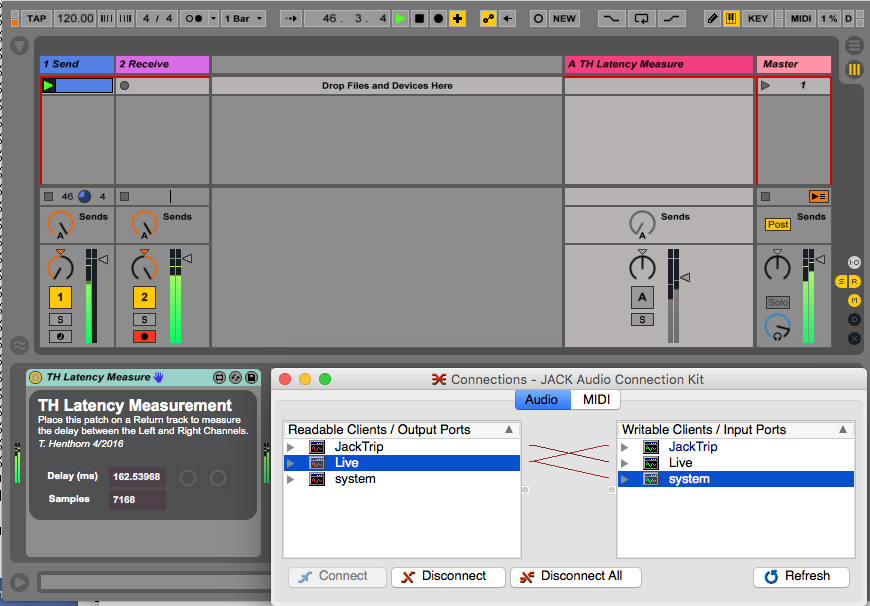Refresh the JACK connections list

(x=801, y=577)
